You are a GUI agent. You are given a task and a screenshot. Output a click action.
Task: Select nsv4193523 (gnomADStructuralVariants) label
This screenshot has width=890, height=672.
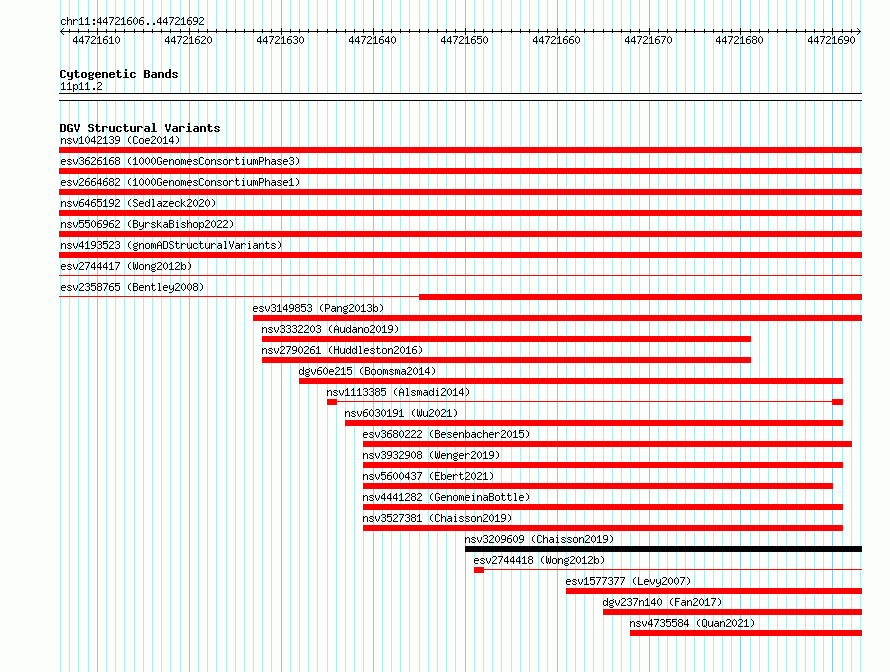tap(171, 245)
